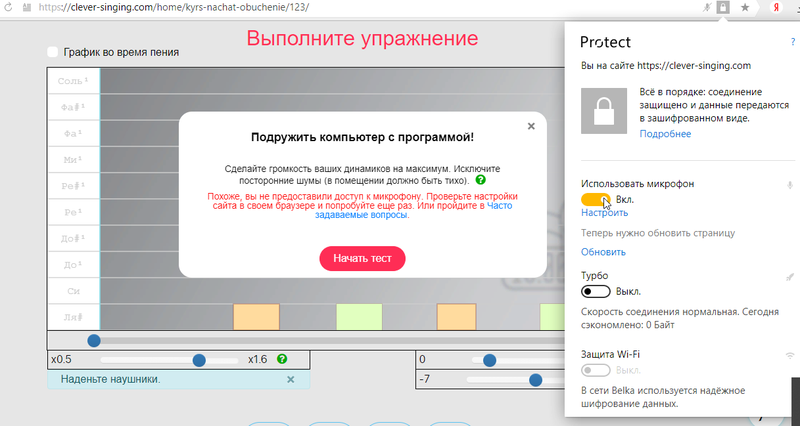Viewport: 800px width, 426px height.
Task: Click the 'Protect' panel title
Action: pos(606,42)
